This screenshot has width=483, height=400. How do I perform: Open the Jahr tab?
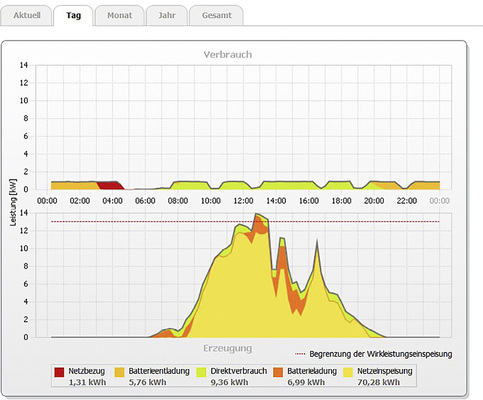(x=167, y=16)
